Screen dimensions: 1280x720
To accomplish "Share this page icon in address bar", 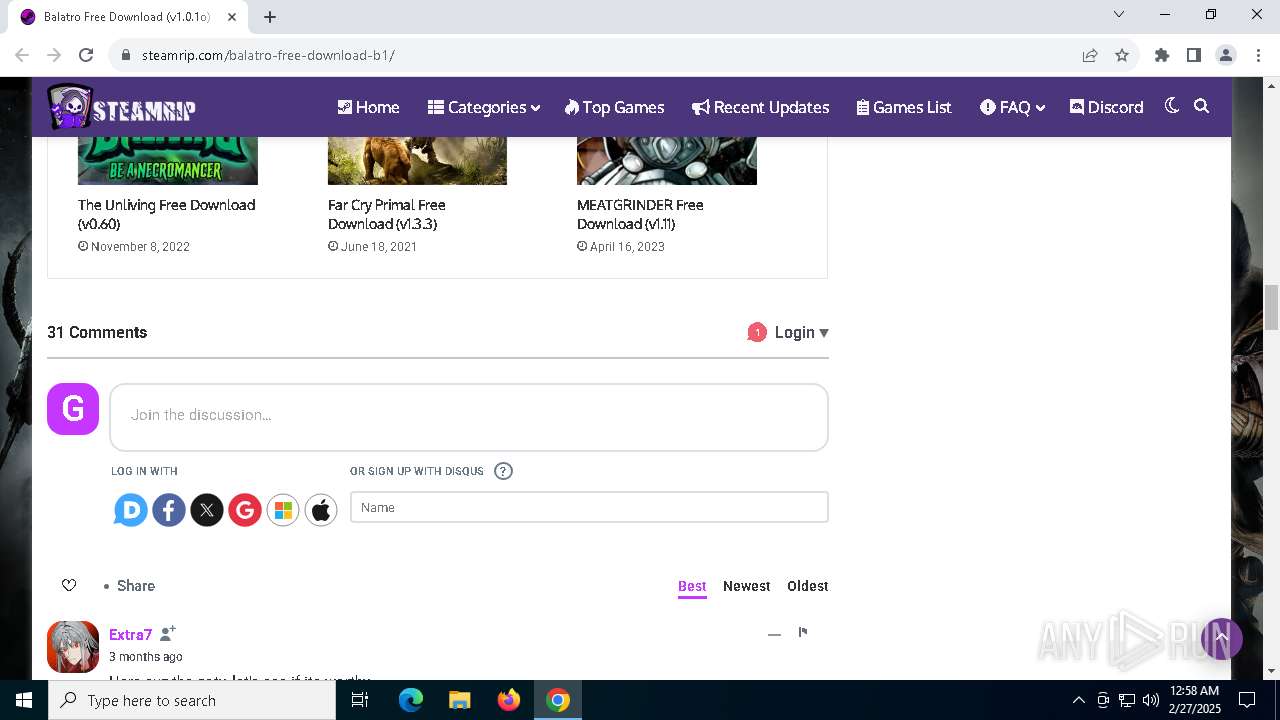I will (1090, 55).
